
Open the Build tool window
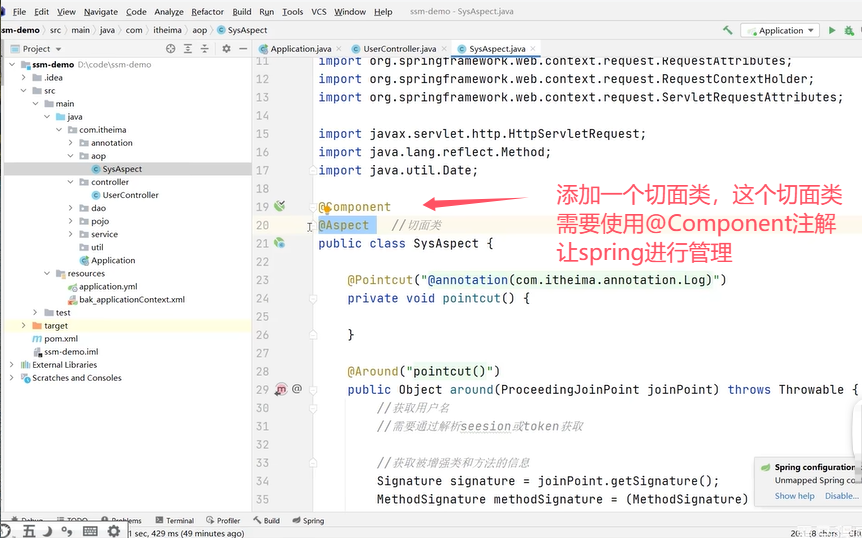tap(267, 520)
